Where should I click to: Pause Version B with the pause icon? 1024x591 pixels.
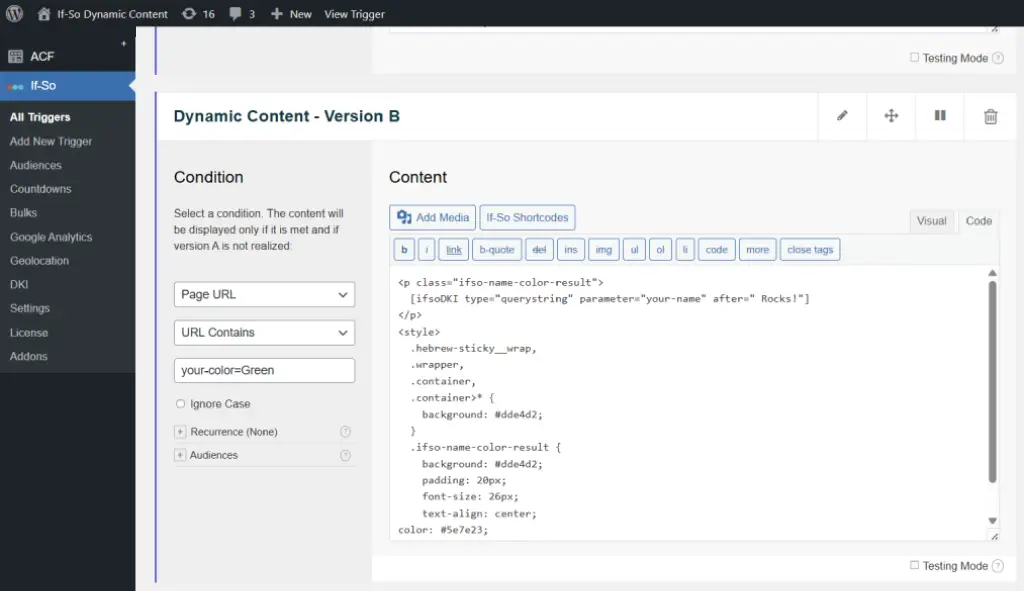click(940, 116)
